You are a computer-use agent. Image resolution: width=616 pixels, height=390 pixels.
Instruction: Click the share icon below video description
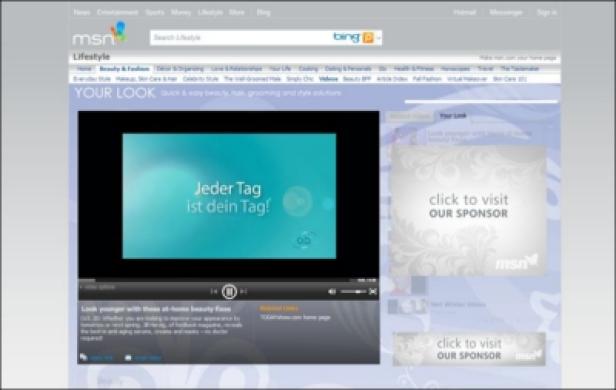(83, 357)
